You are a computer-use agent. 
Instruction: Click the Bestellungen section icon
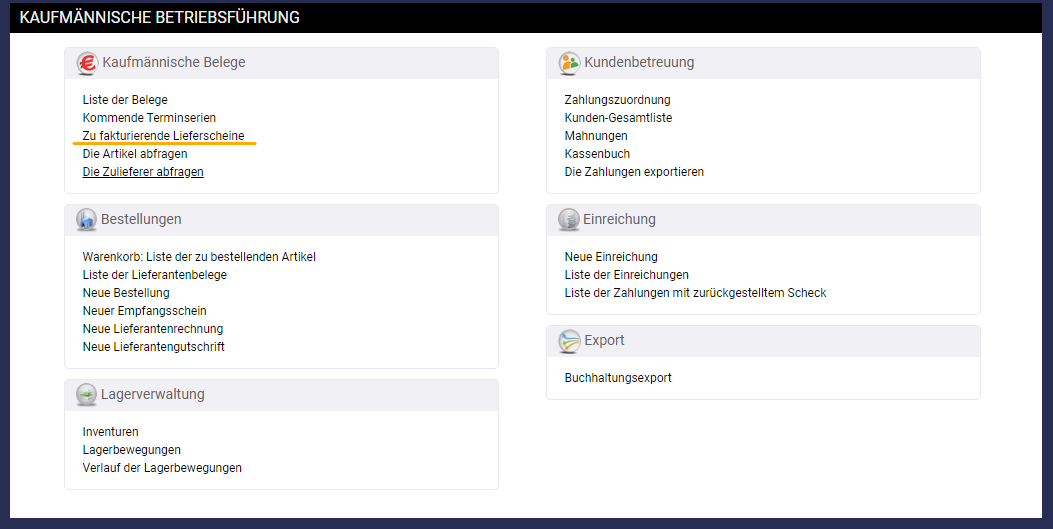(87, 220)
